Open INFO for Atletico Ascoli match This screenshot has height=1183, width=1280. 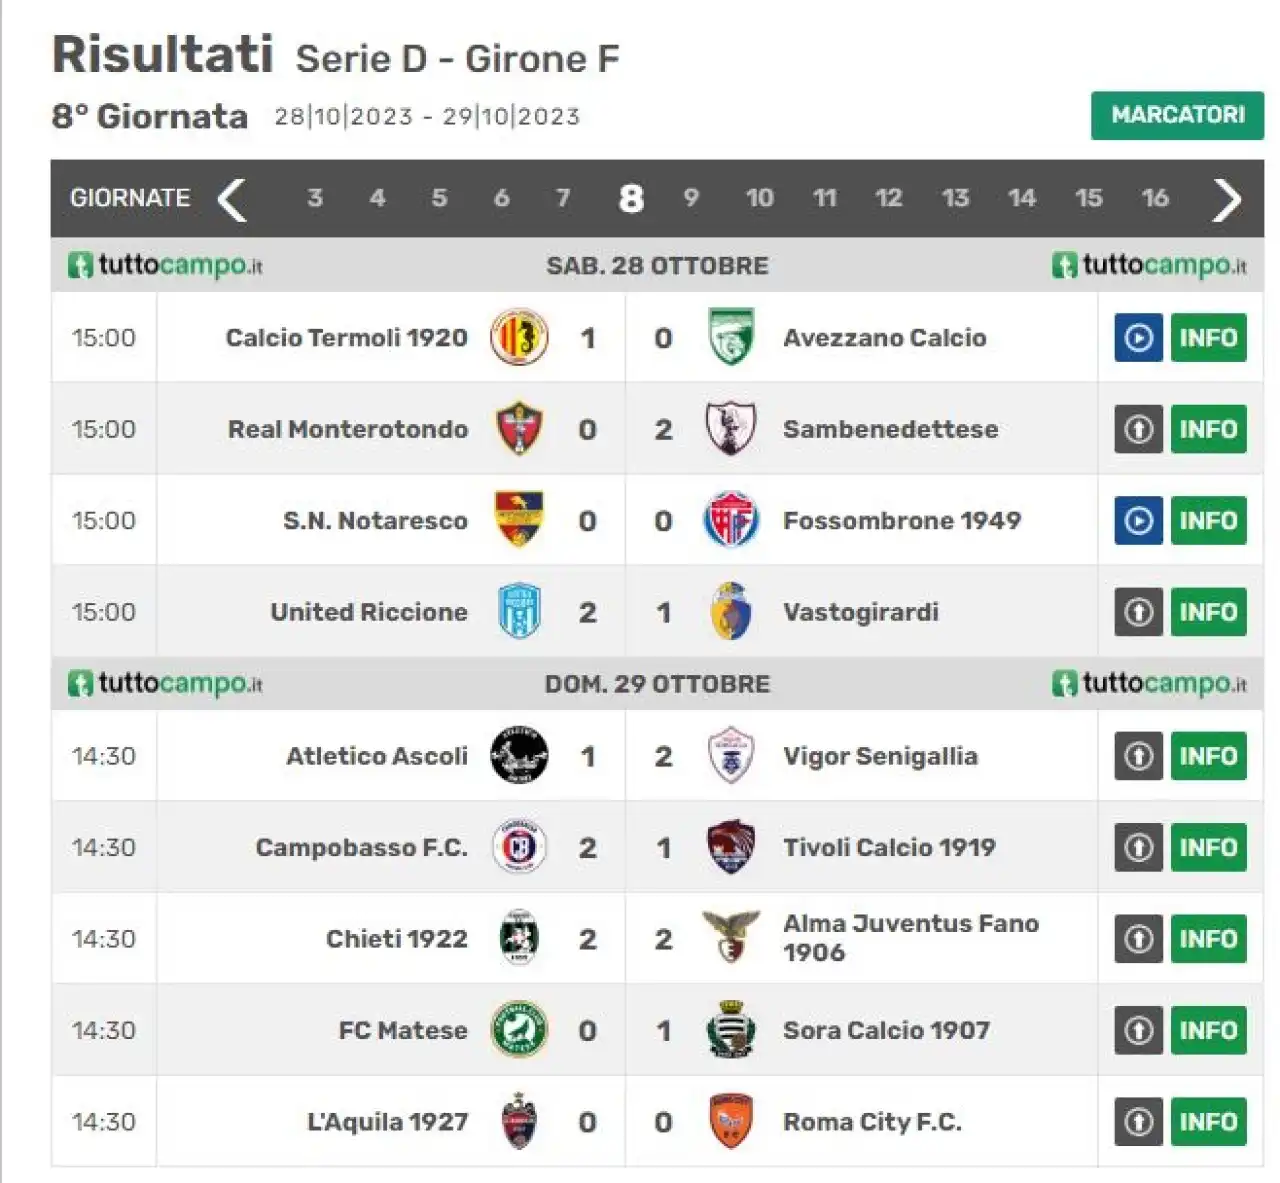1208,756
